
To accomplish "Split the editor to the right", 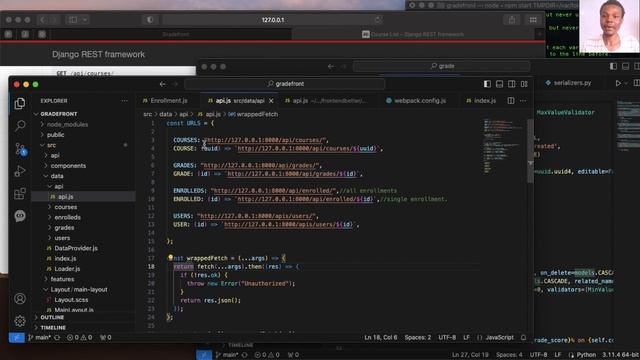I will coord(511,100).
